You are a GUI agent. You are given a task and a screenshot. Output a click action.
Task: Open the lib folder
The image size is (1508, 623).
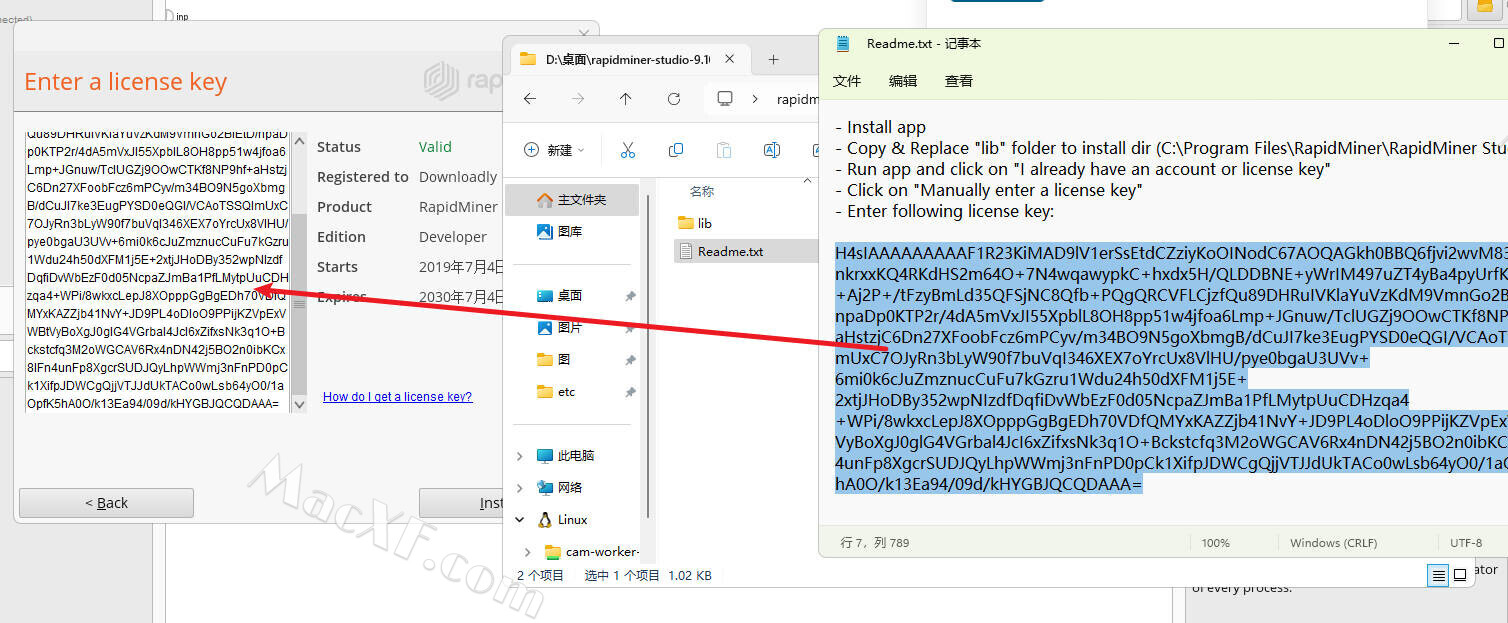pos(695,223)
